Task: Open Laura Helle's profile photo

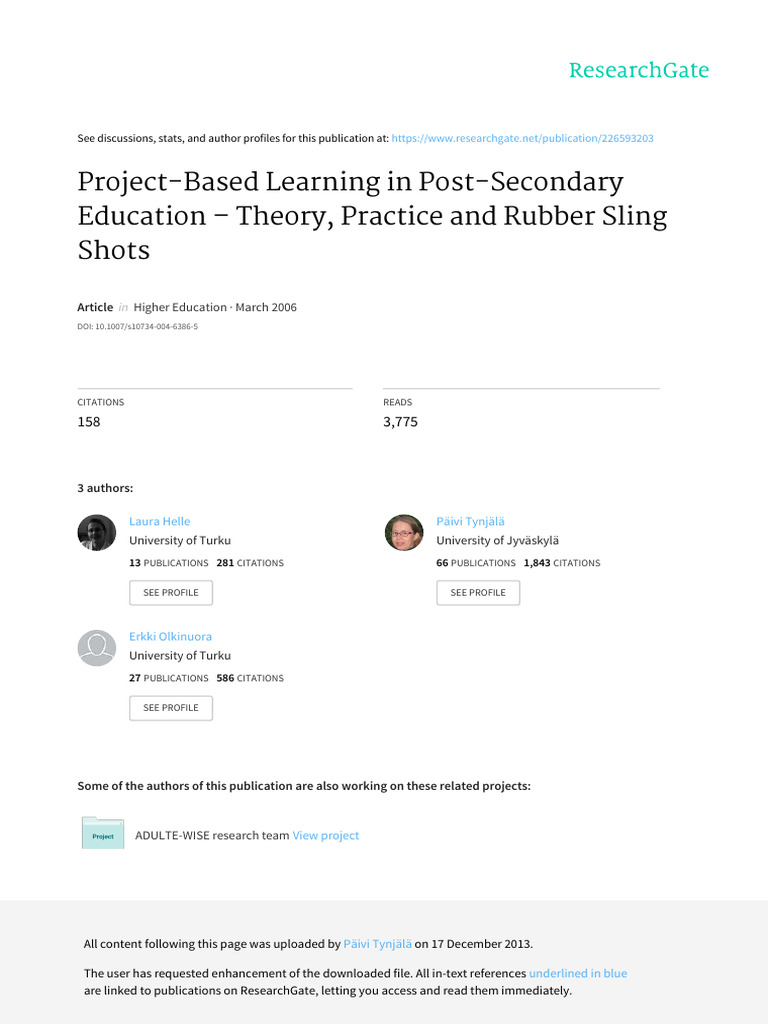Action: coord(97,533)
